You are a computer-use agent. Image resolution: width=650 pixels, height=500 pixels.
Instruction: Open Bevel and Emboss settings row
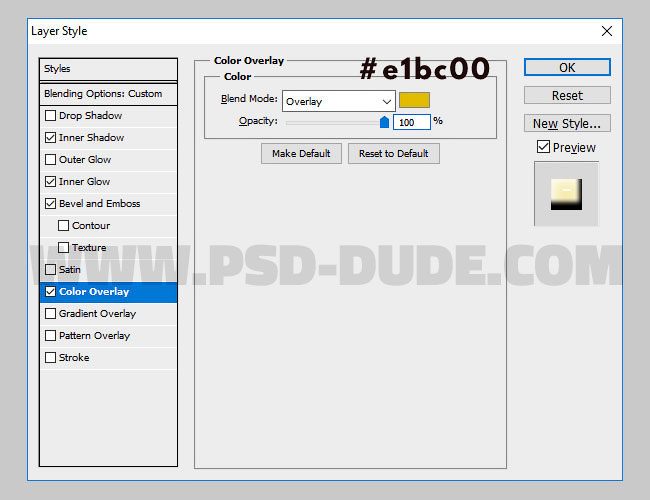click(108, 204)
